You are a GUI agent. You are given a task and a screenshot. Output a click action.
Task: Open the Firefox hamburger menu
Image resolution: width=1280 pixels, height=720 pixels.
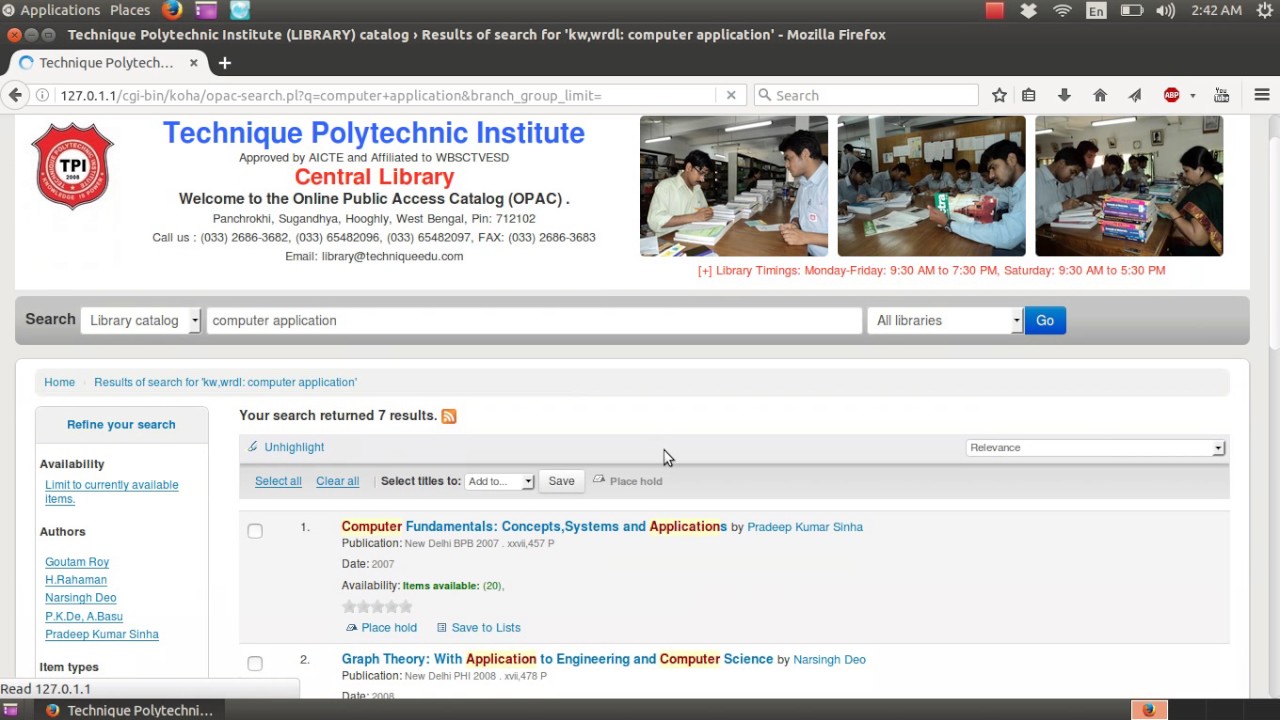click(x=1262, y=95)
